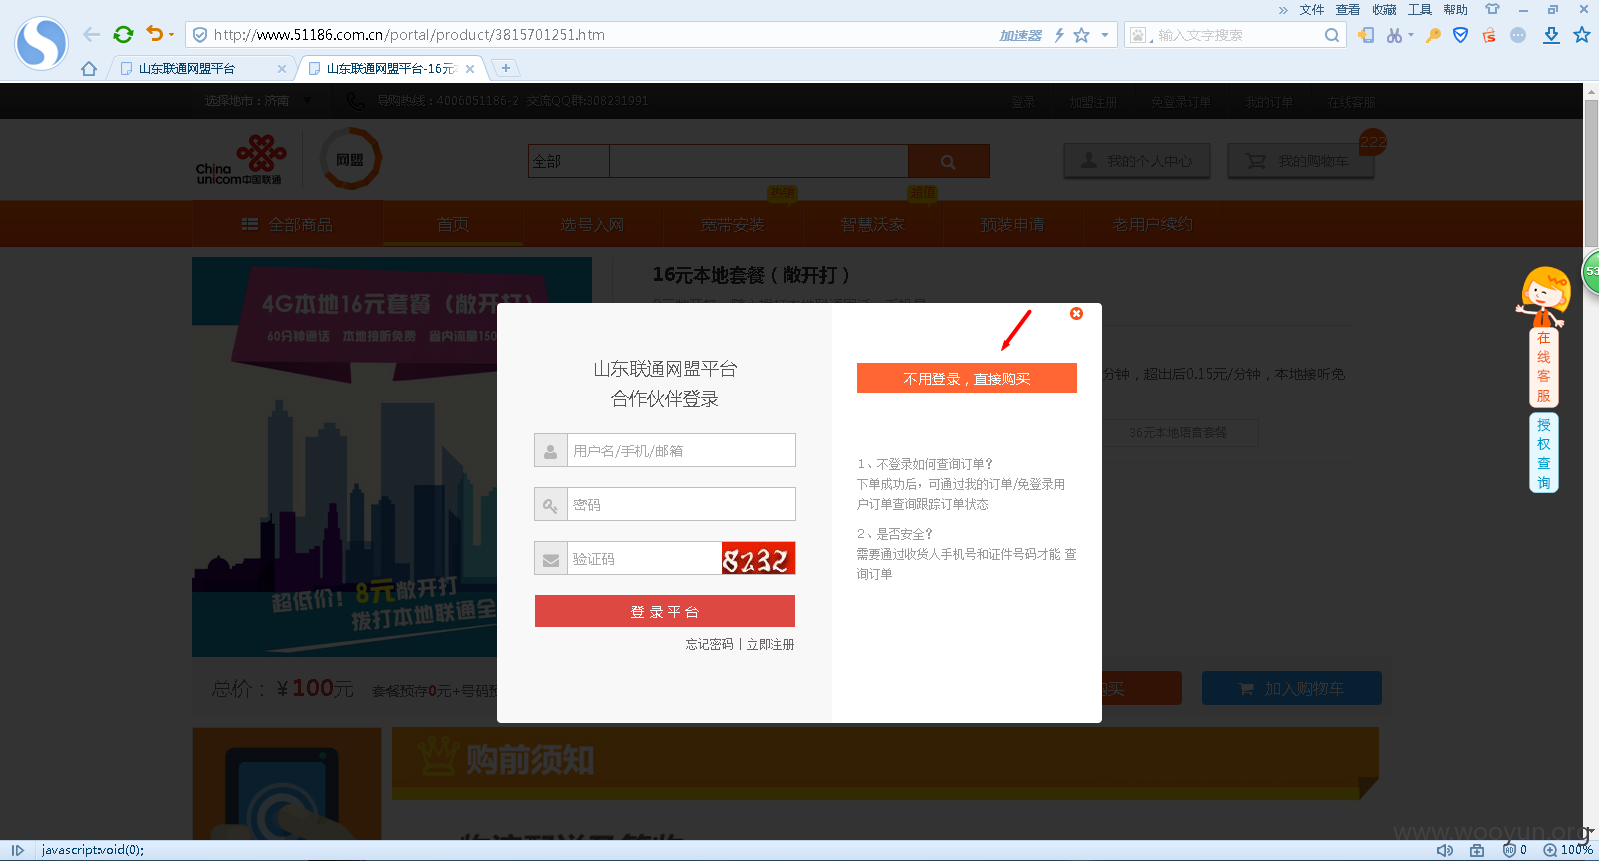Viewport: 1599px width, 861px height.
Task: Click the blue shield security icon
Action: (1460, 35)
